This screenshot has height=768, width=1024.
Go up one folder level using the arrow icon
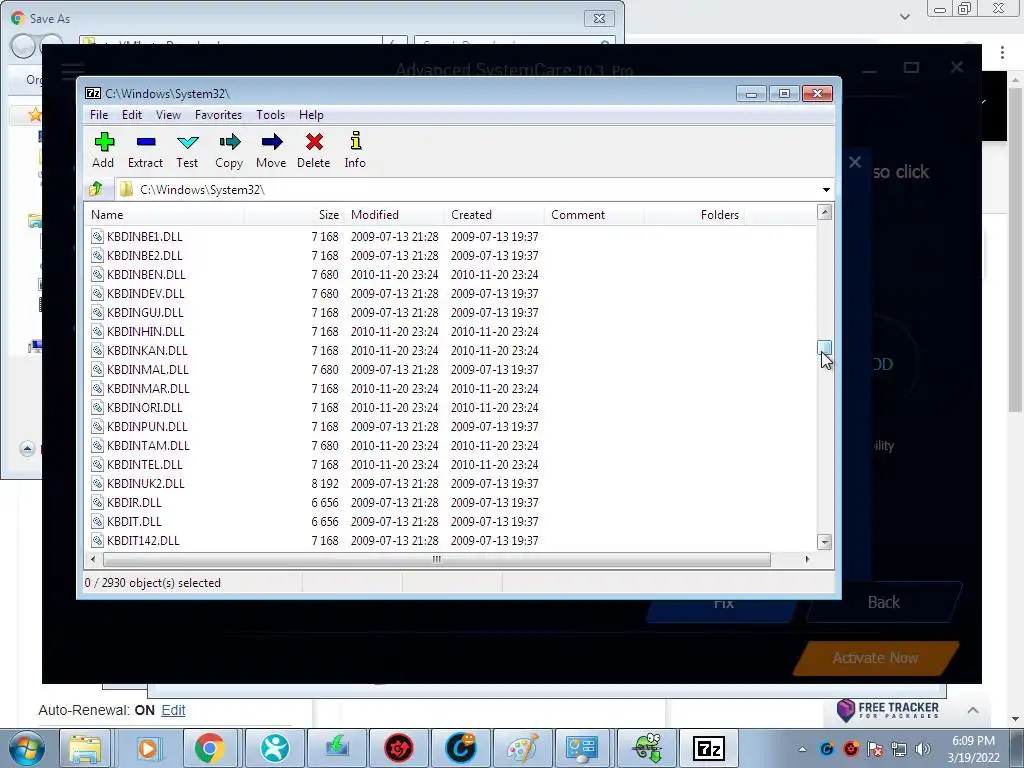96,189
